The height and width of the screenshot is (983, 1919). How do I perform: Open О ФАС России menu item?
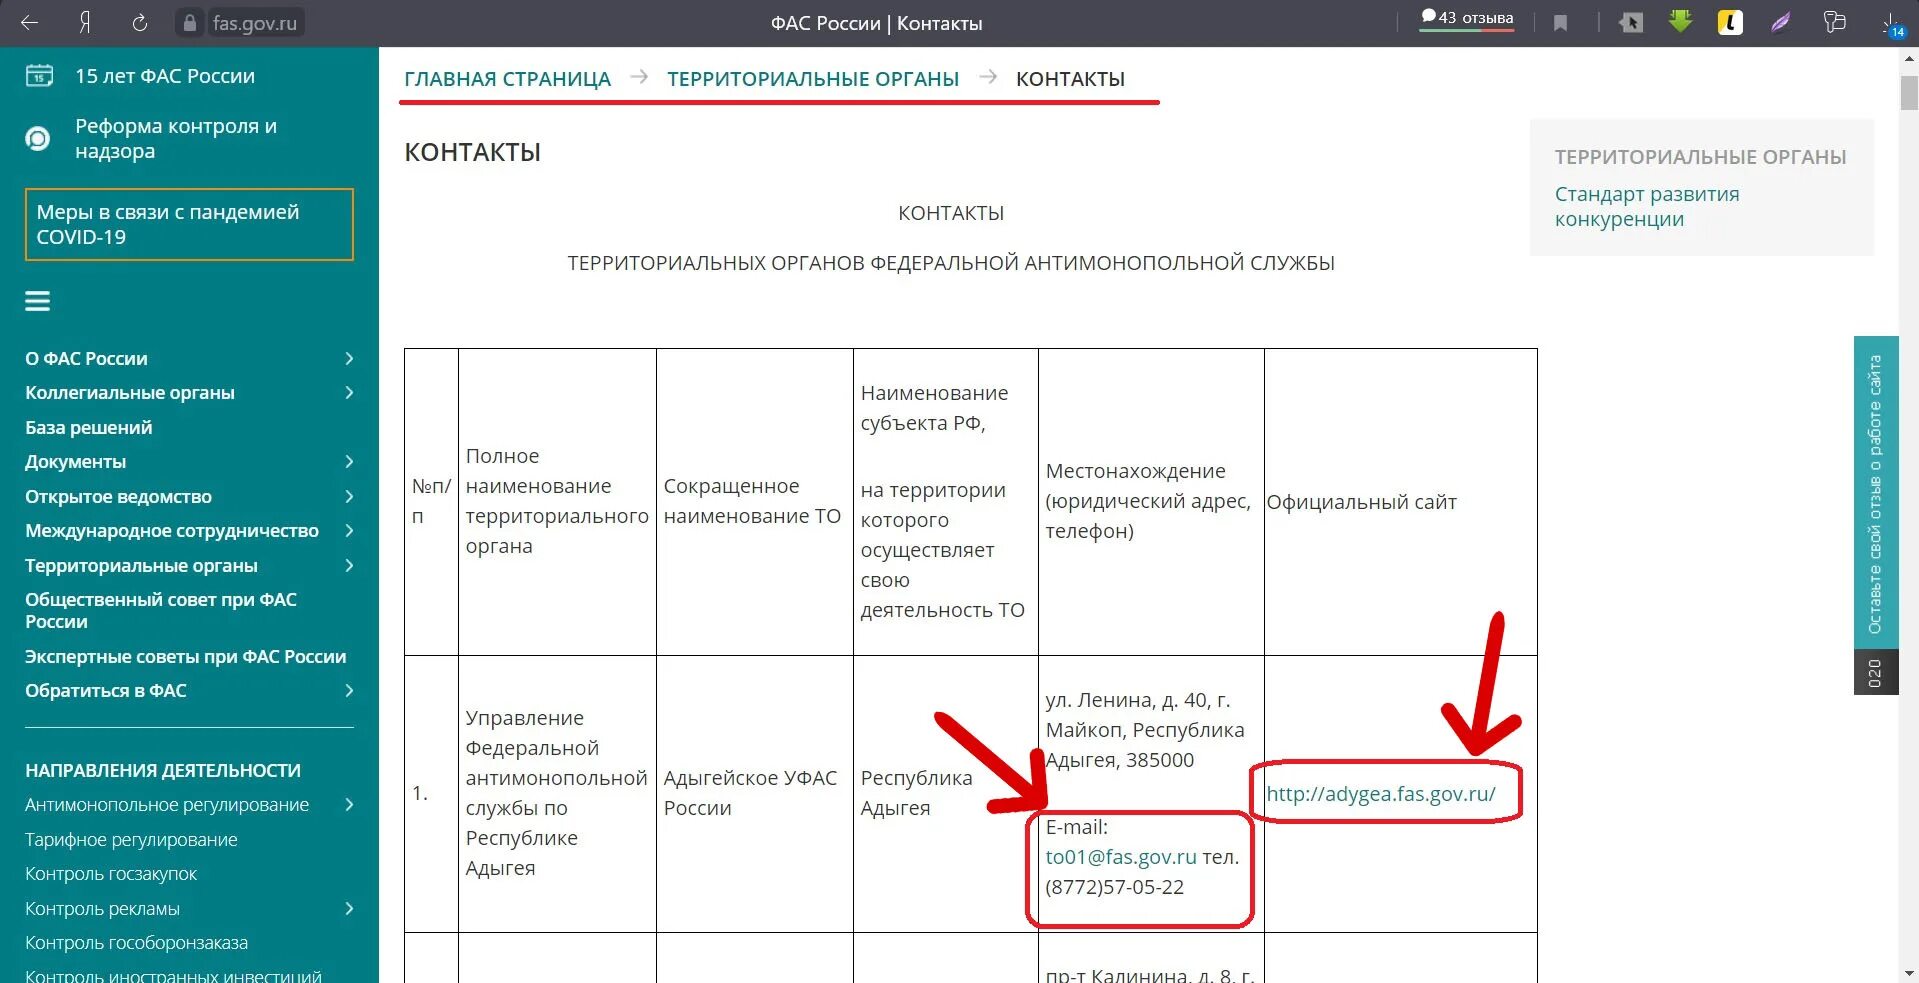pyautogui.click(x=86, y=358)
